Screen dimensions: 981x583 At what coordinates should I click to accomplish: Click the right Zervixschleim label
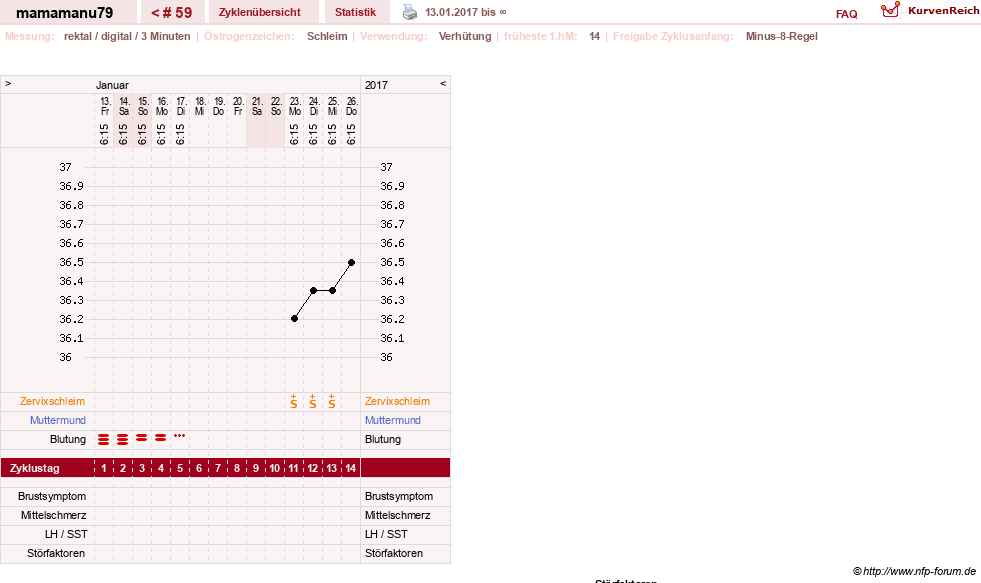click(x=397, y=401)
